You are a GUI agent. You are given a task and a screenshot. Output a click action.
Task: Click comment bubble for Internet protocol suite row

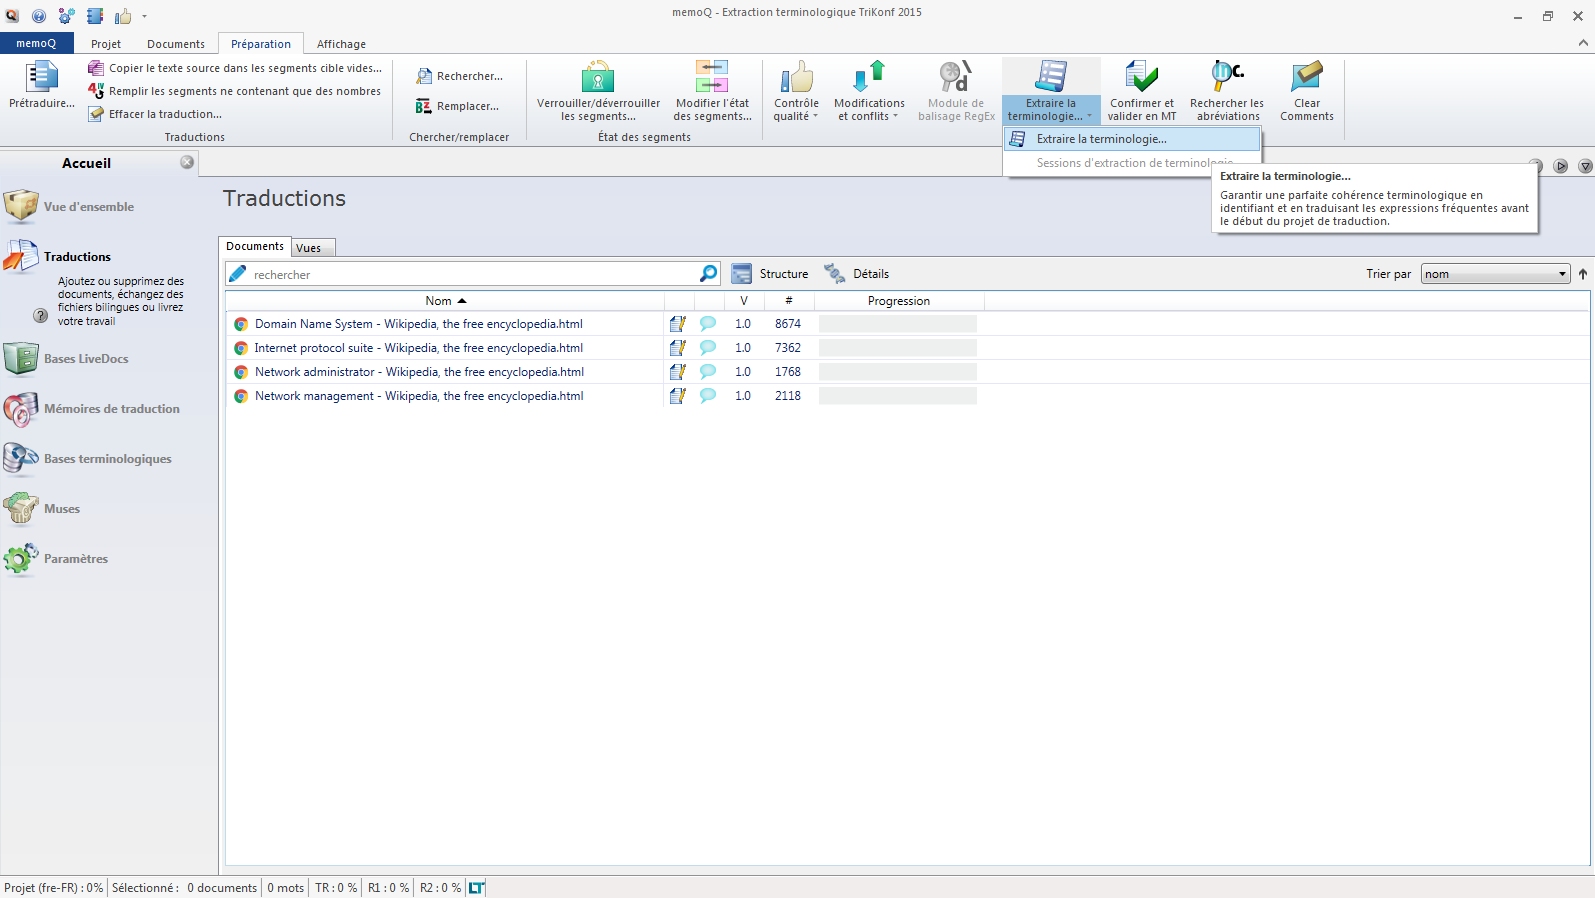pos(708,348)
